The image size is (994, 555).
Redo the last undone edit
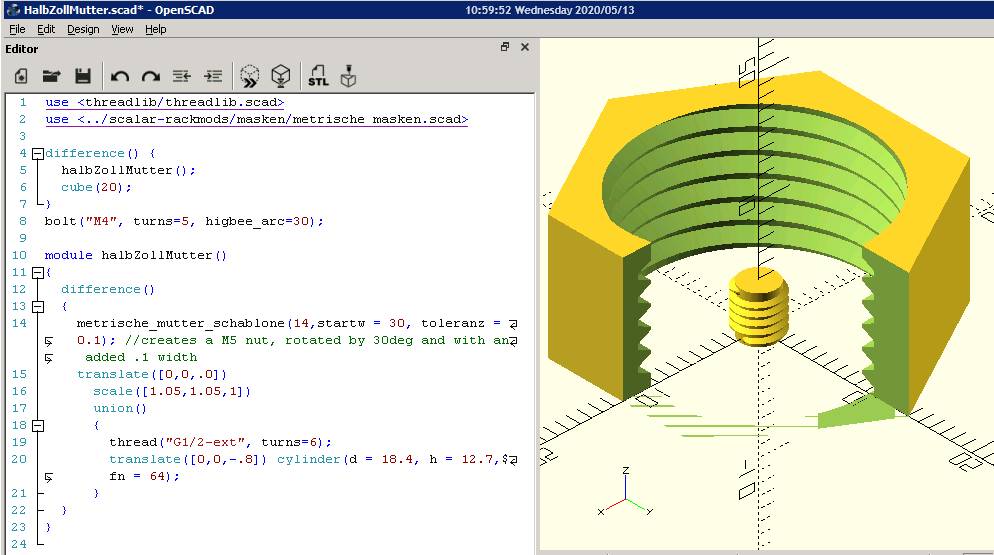[151, 76]
